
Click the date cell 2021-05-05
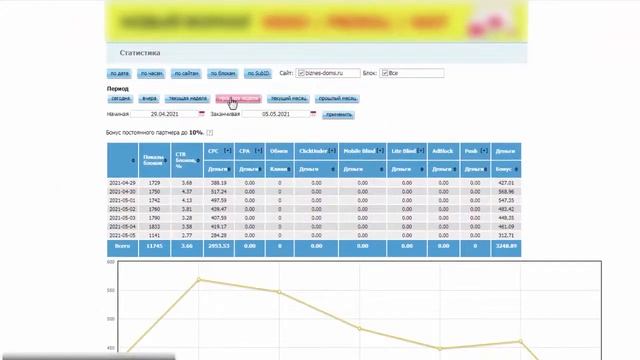pos(122,236)
